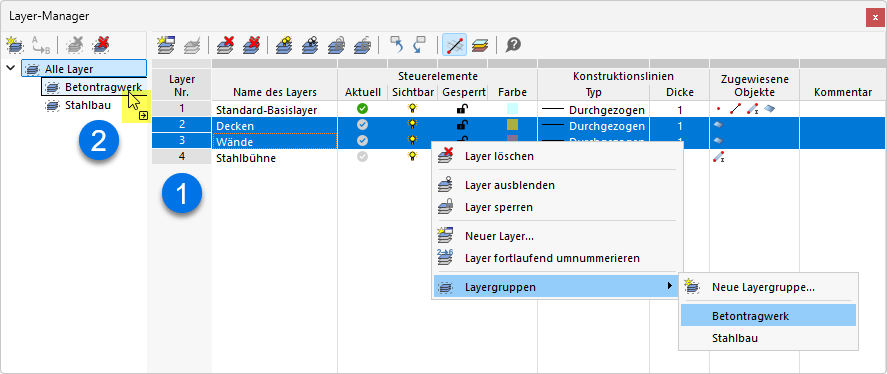This screenshot has width=887, height=374.
Task: Click the blue arrow curving left toolbar icon
Action: pyautogui.click(x=397, y=44)
